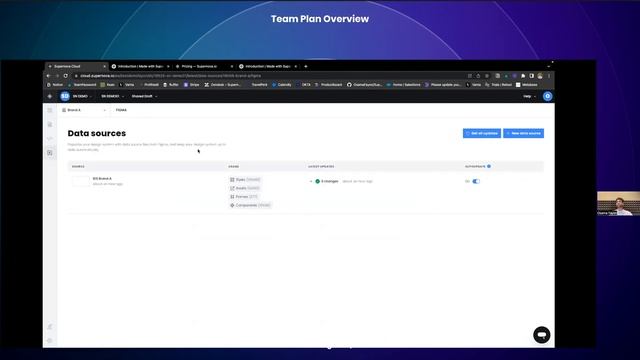The width and height of the screenshot is (640, 360).
Task: Open the Help dropdown menu
Action: [529, 96]
